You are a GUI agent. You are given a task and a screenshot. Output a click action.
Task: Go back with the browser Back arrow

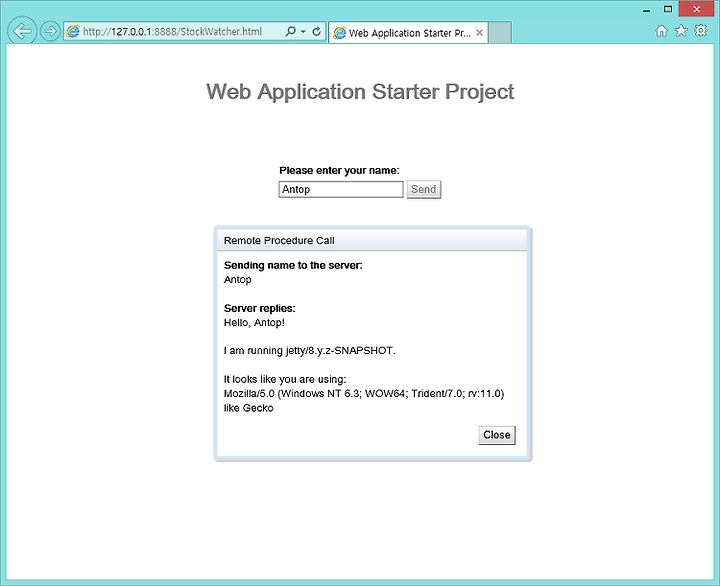(22, 31)
